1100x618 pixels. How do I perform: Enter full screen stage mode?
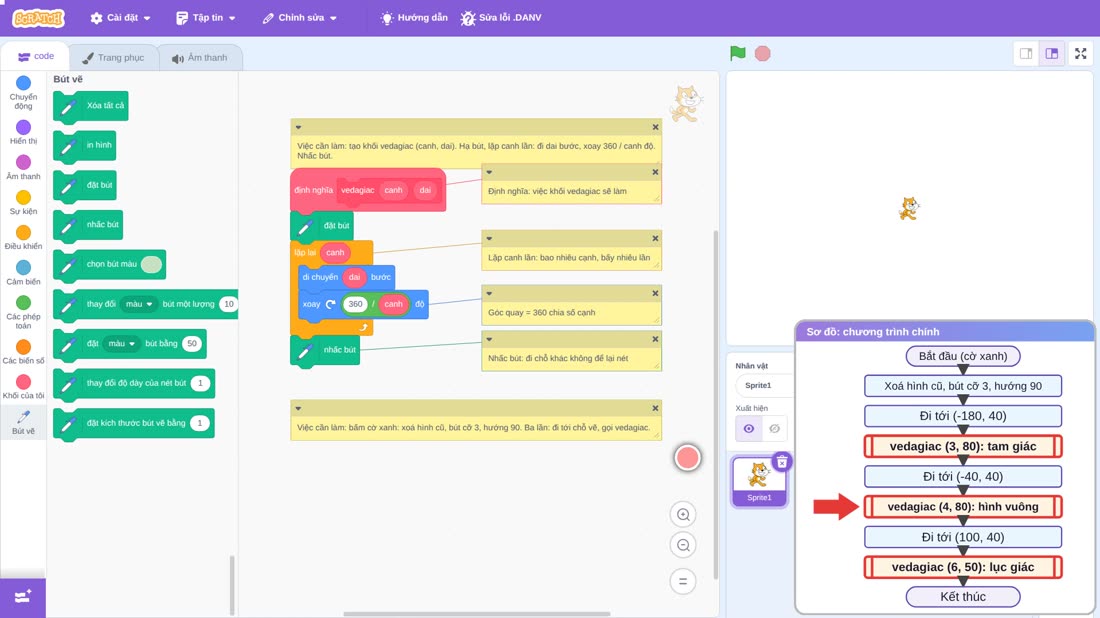click(1080, 53)
